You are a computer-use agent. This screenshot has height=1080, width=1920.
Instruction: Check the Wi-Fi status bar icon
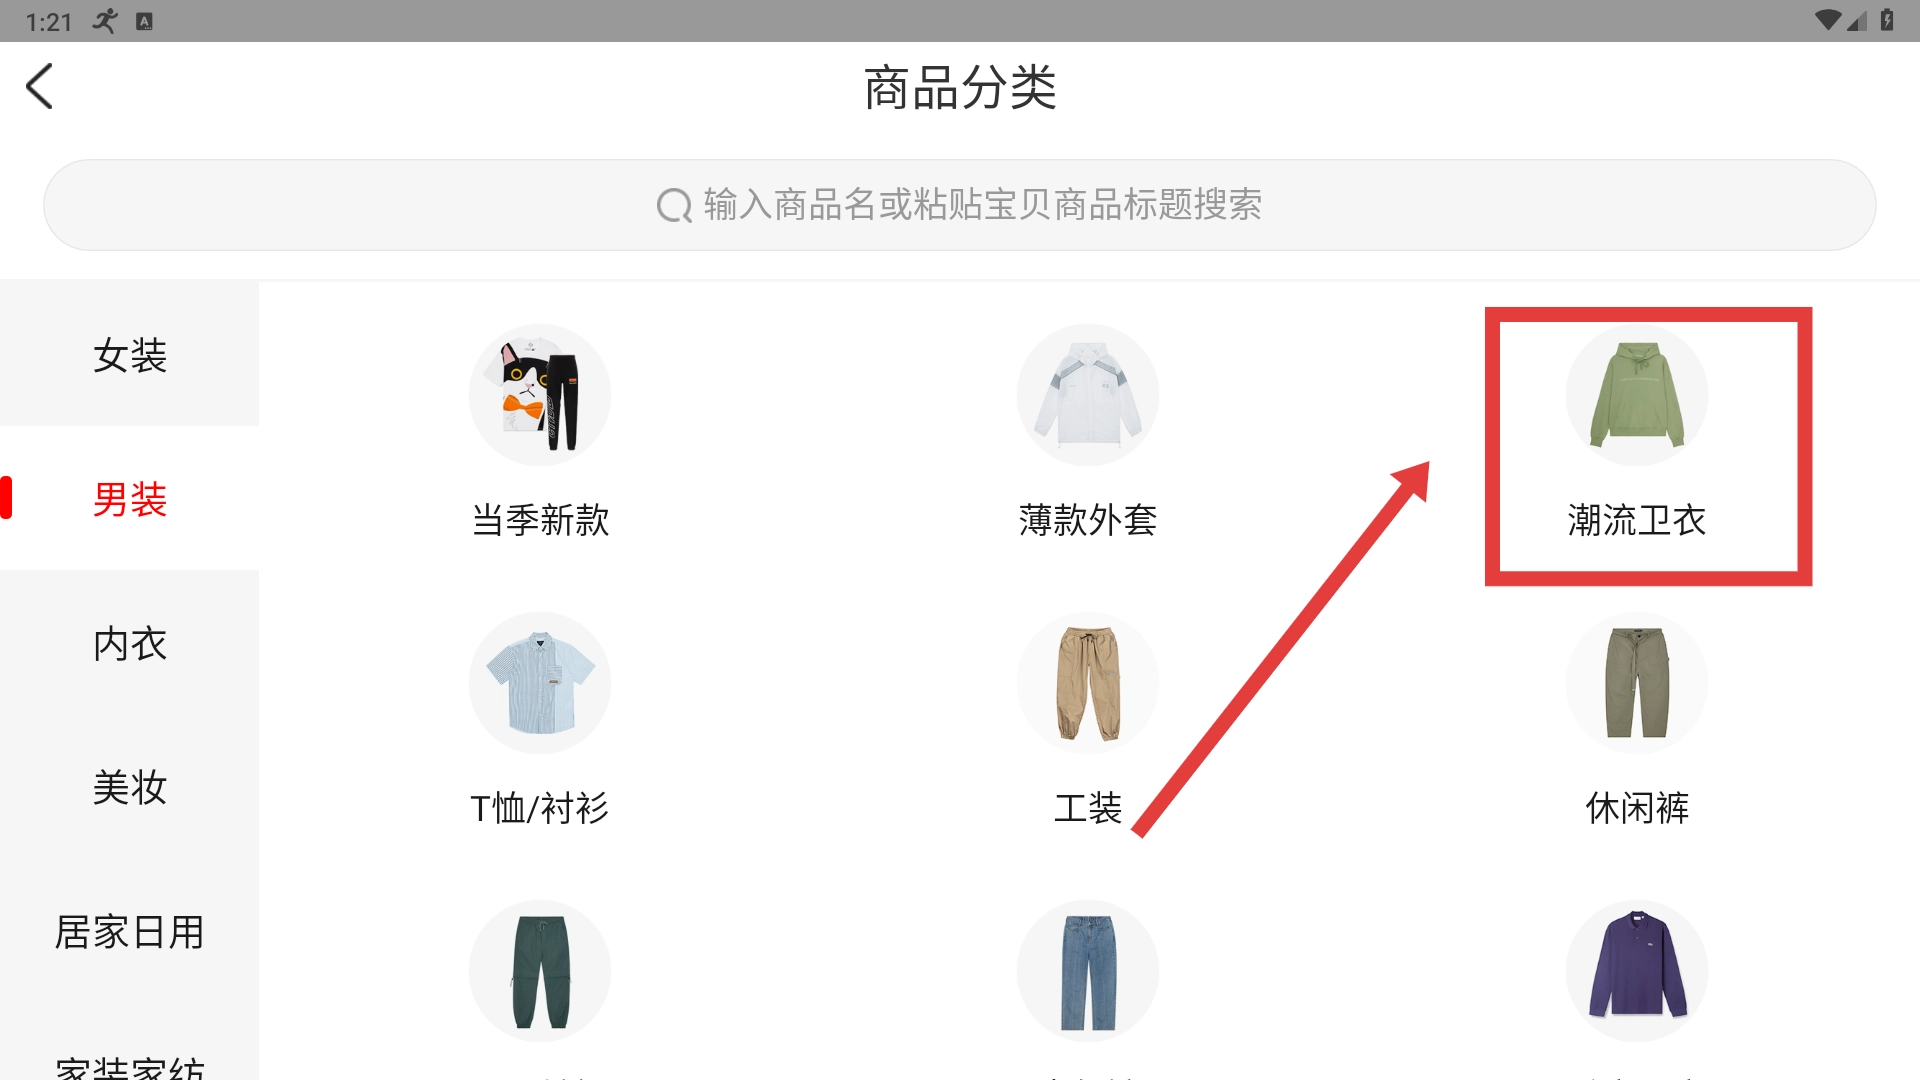point(1827,20)
